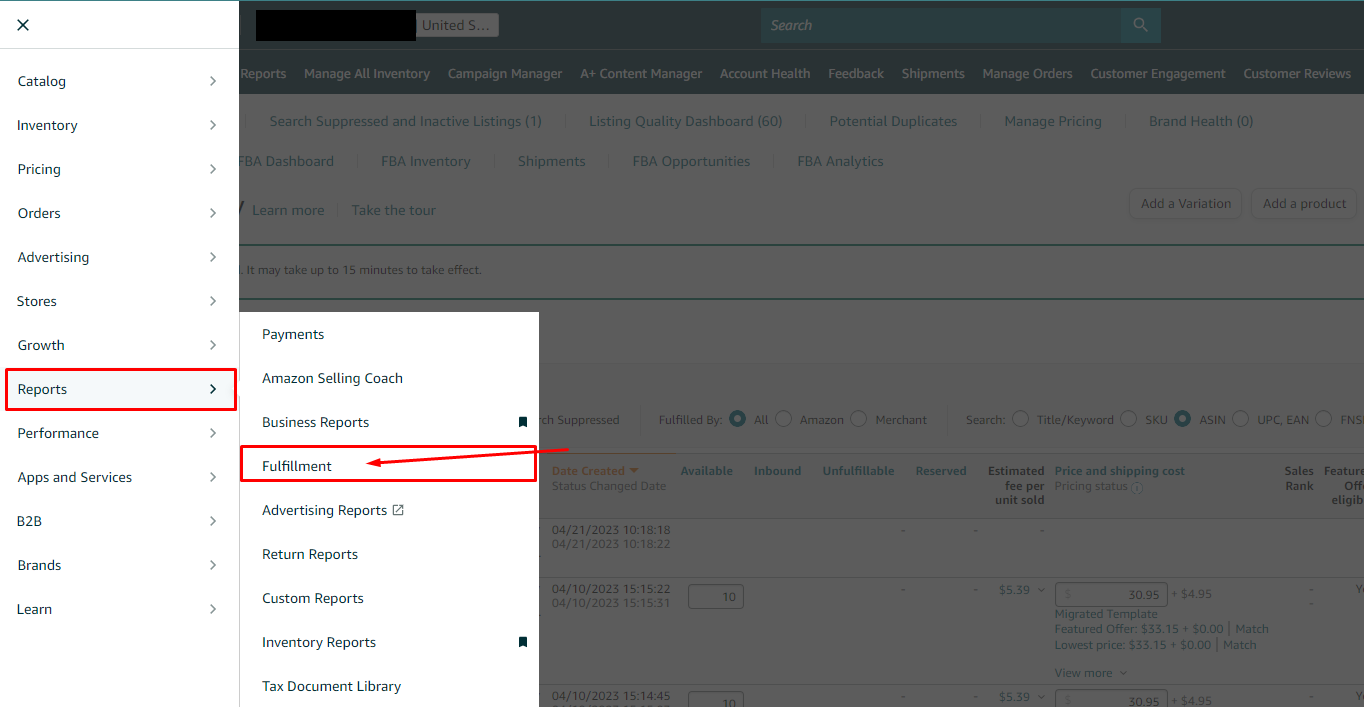
Task: Open Potential Duplicates tab
Action: click(x=893, y=121)
